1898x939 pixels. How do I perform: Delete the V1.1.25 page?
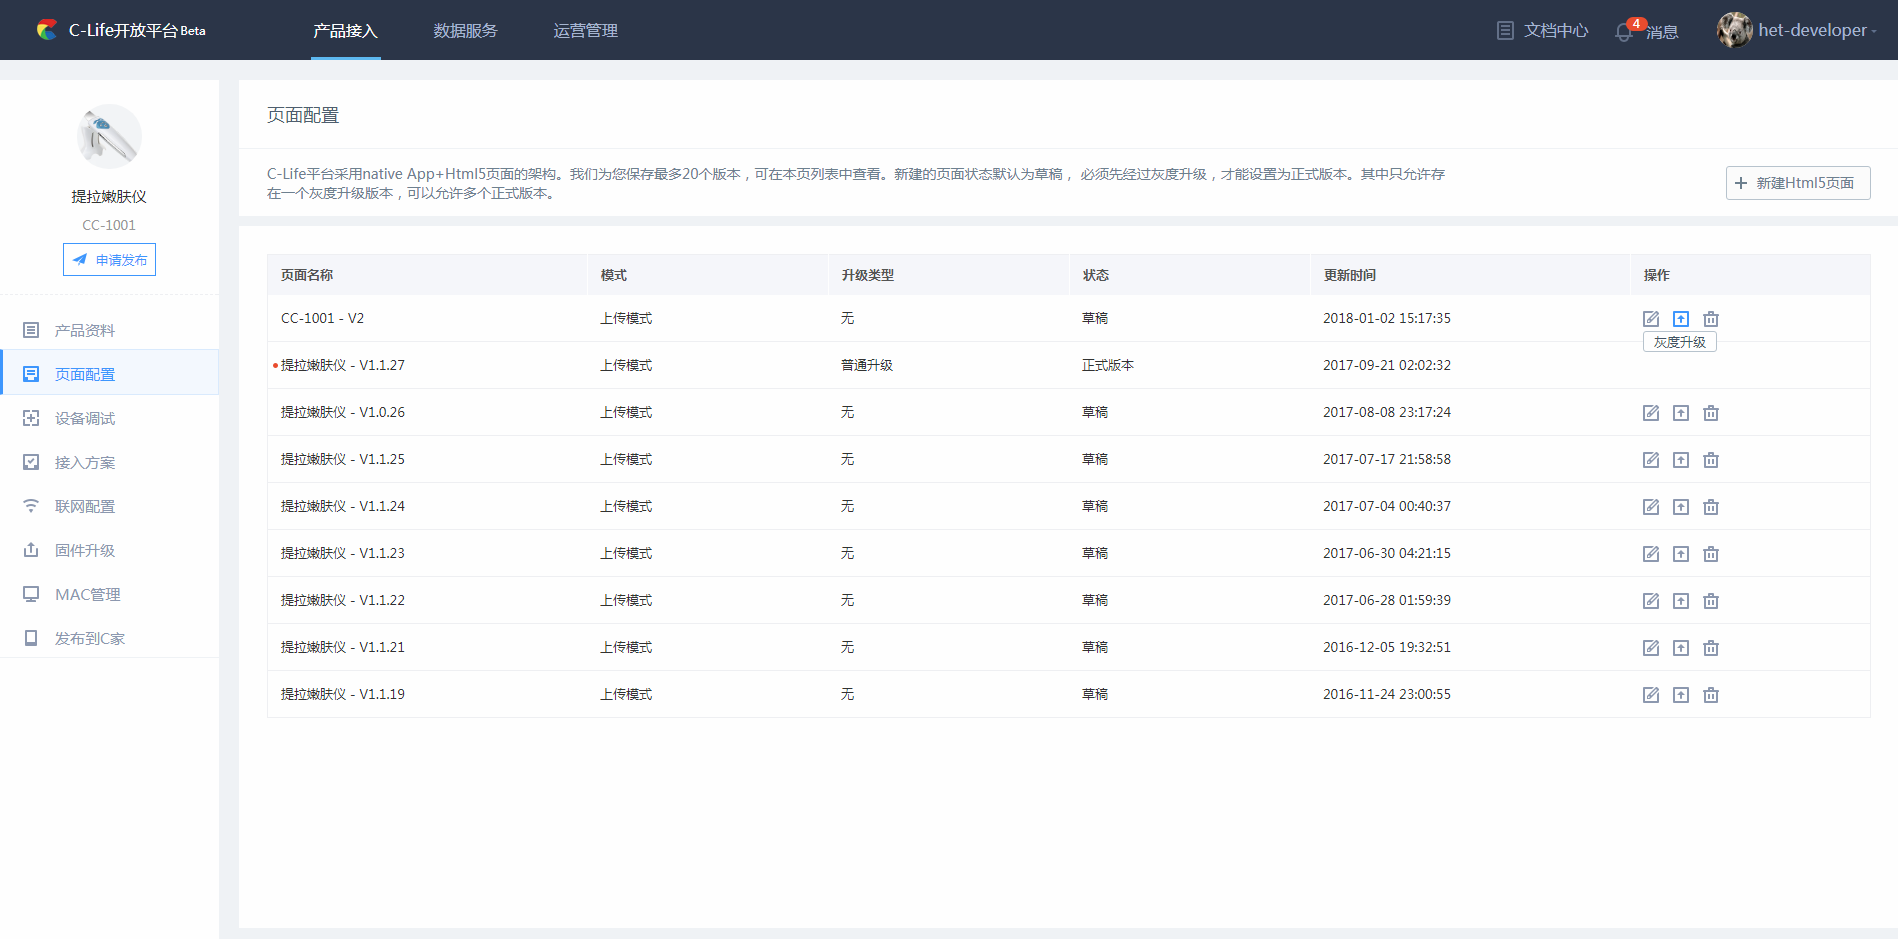(x=1711, y=460)
